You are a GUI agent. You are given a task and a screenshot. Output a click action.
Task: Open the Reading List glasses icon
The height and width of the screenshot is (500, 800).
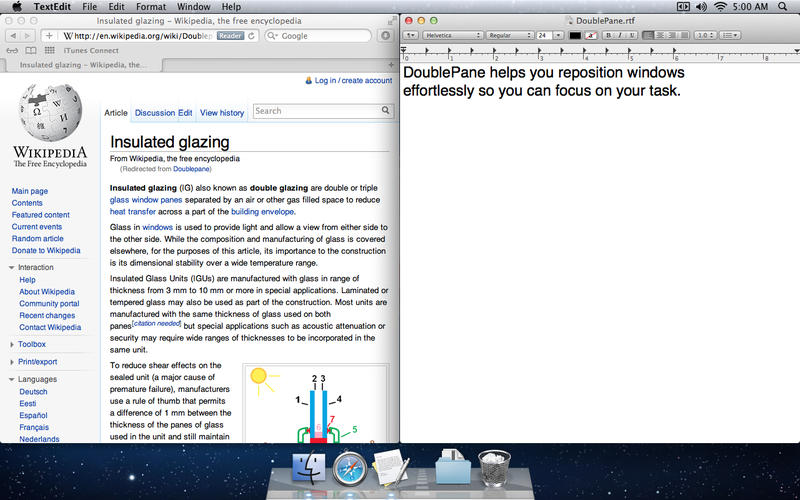(x=13, y=50)
